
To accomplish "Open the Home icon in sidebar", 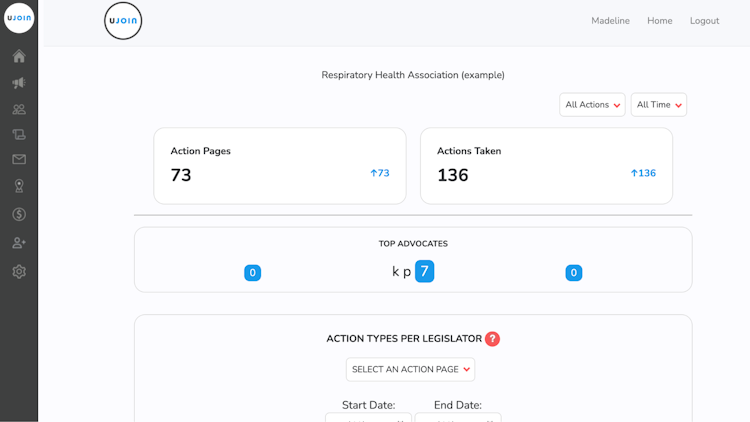I will [x=19, y=56].
